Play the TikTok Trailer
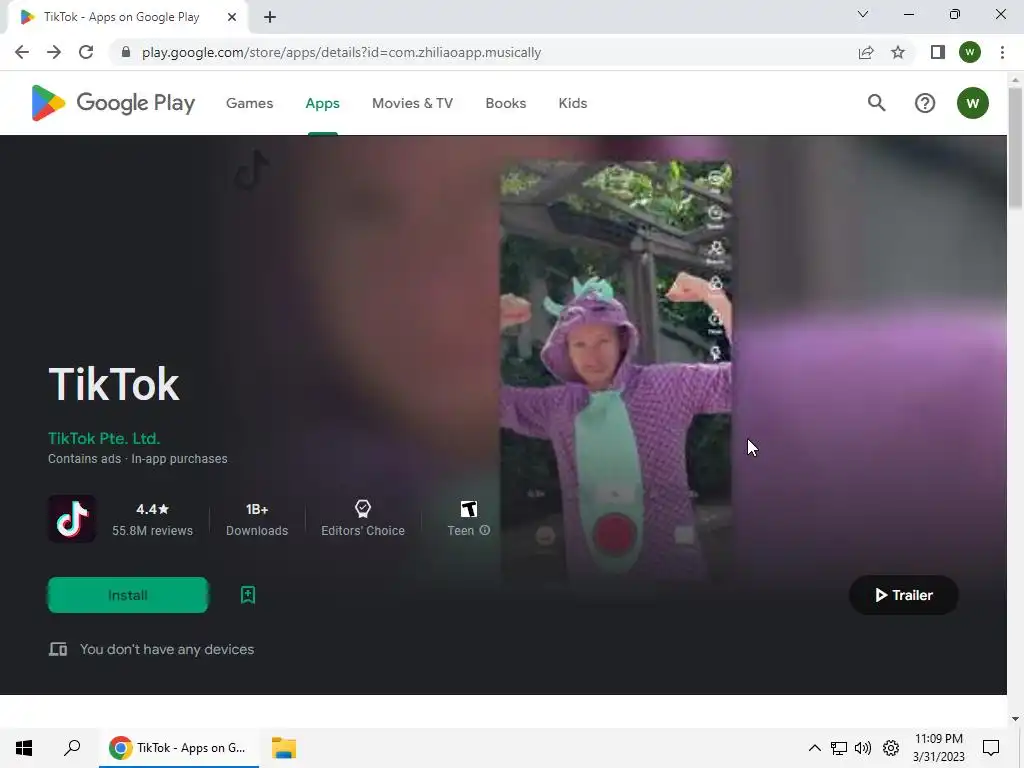 pyautogui.click(x=903, y=595)
